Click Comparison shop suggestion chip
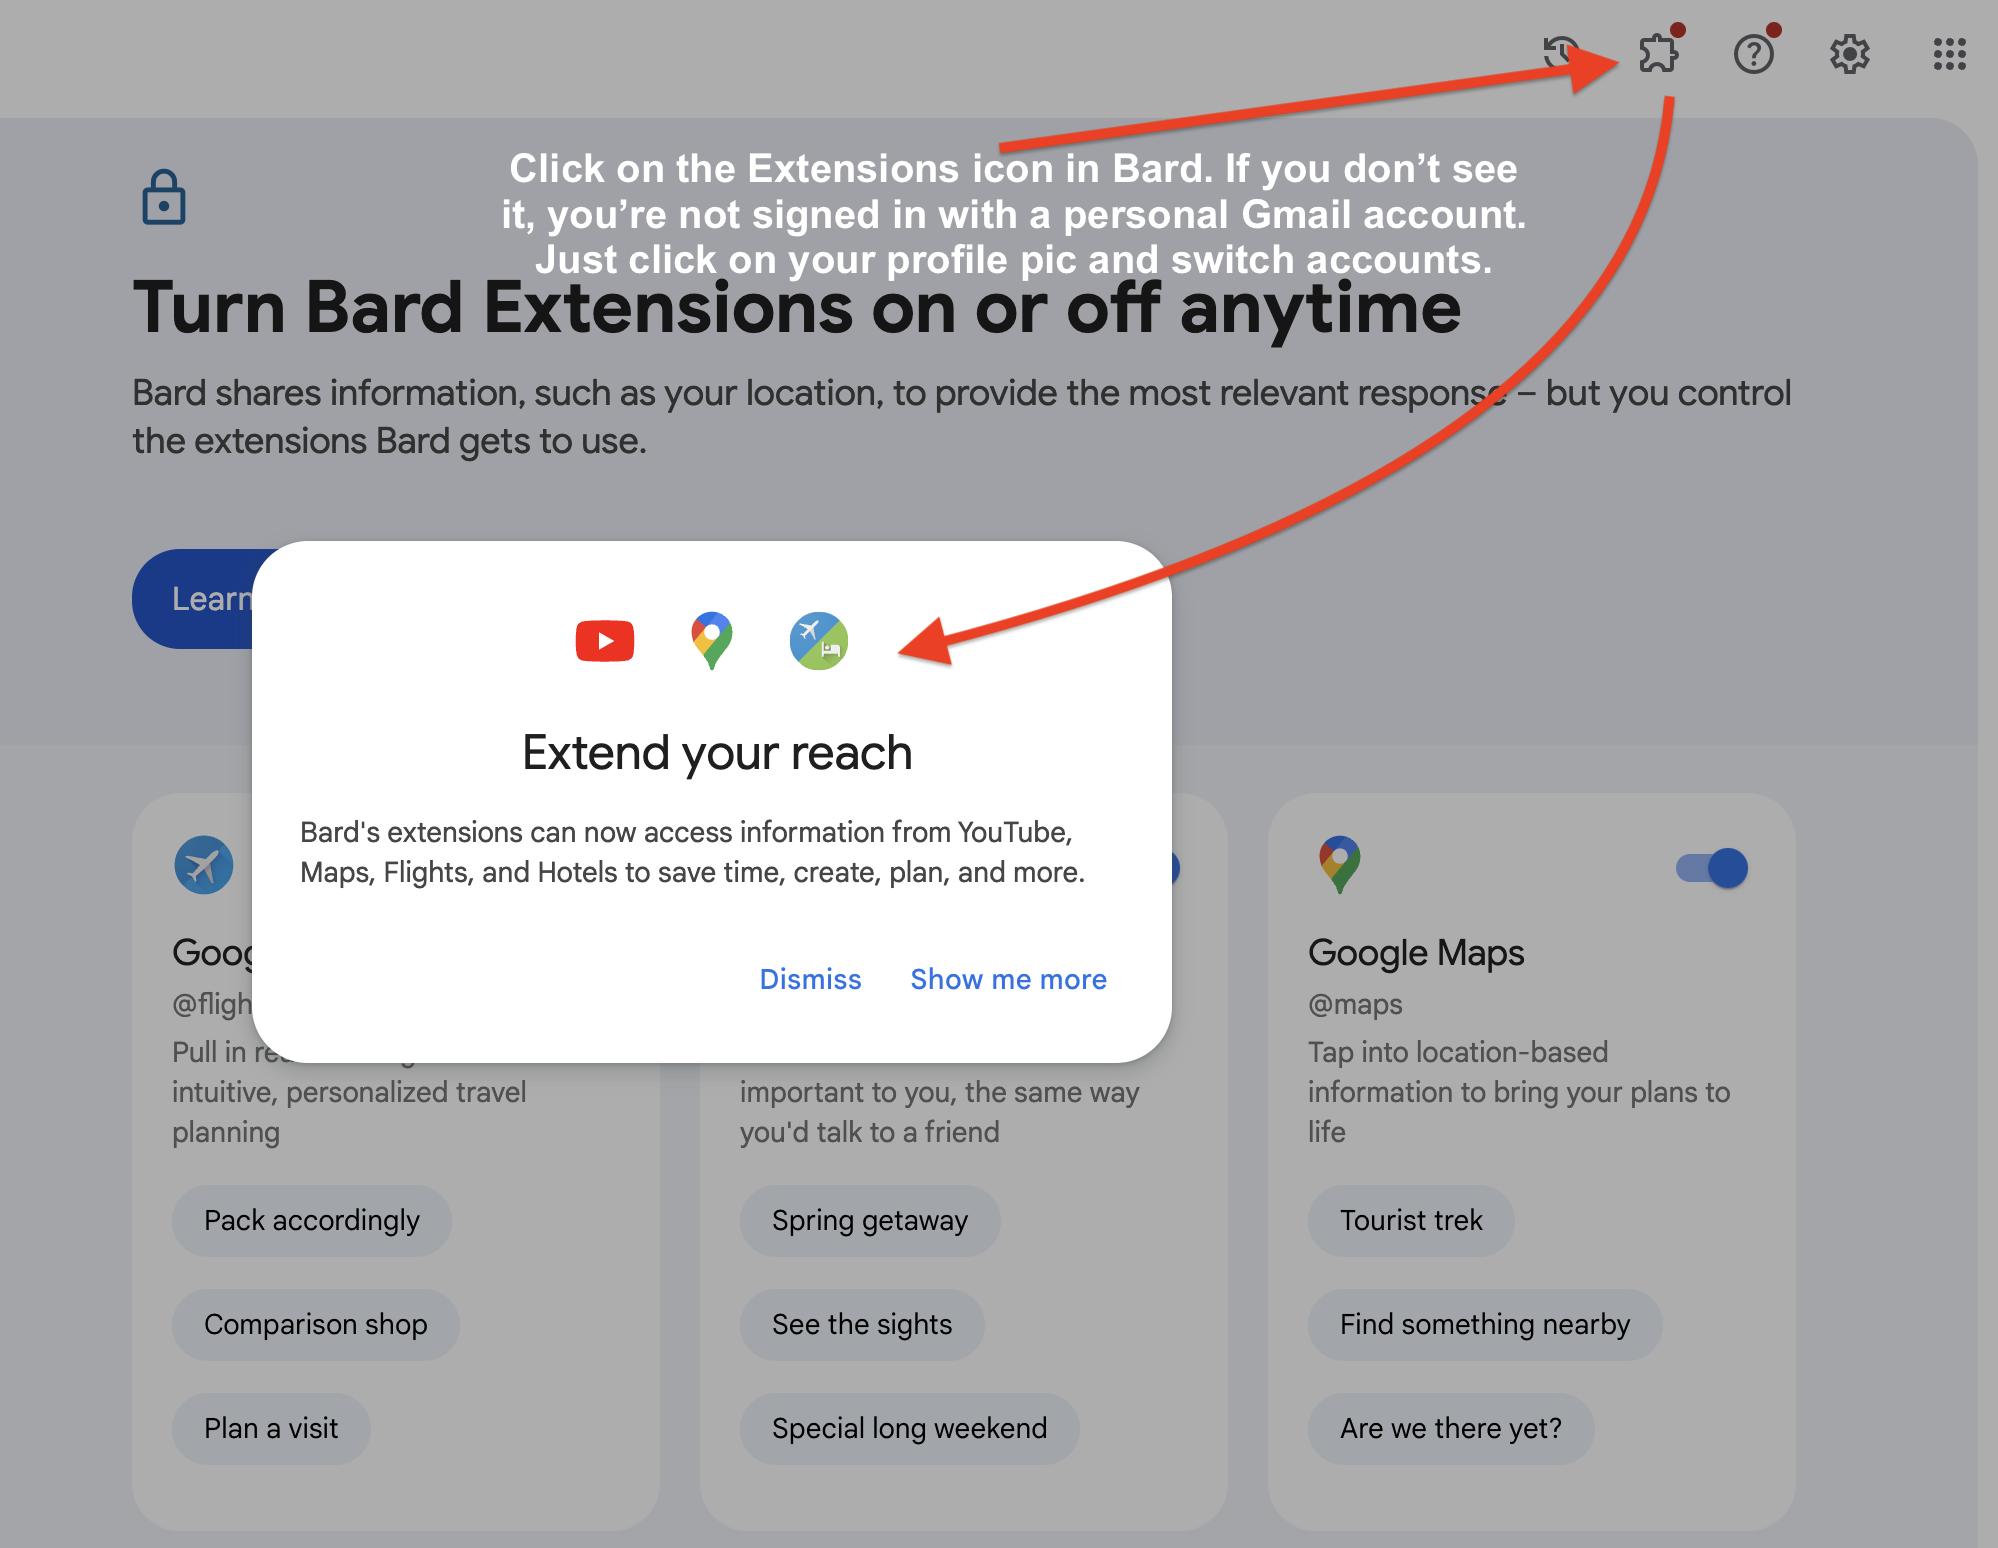 pos(315,1324)
